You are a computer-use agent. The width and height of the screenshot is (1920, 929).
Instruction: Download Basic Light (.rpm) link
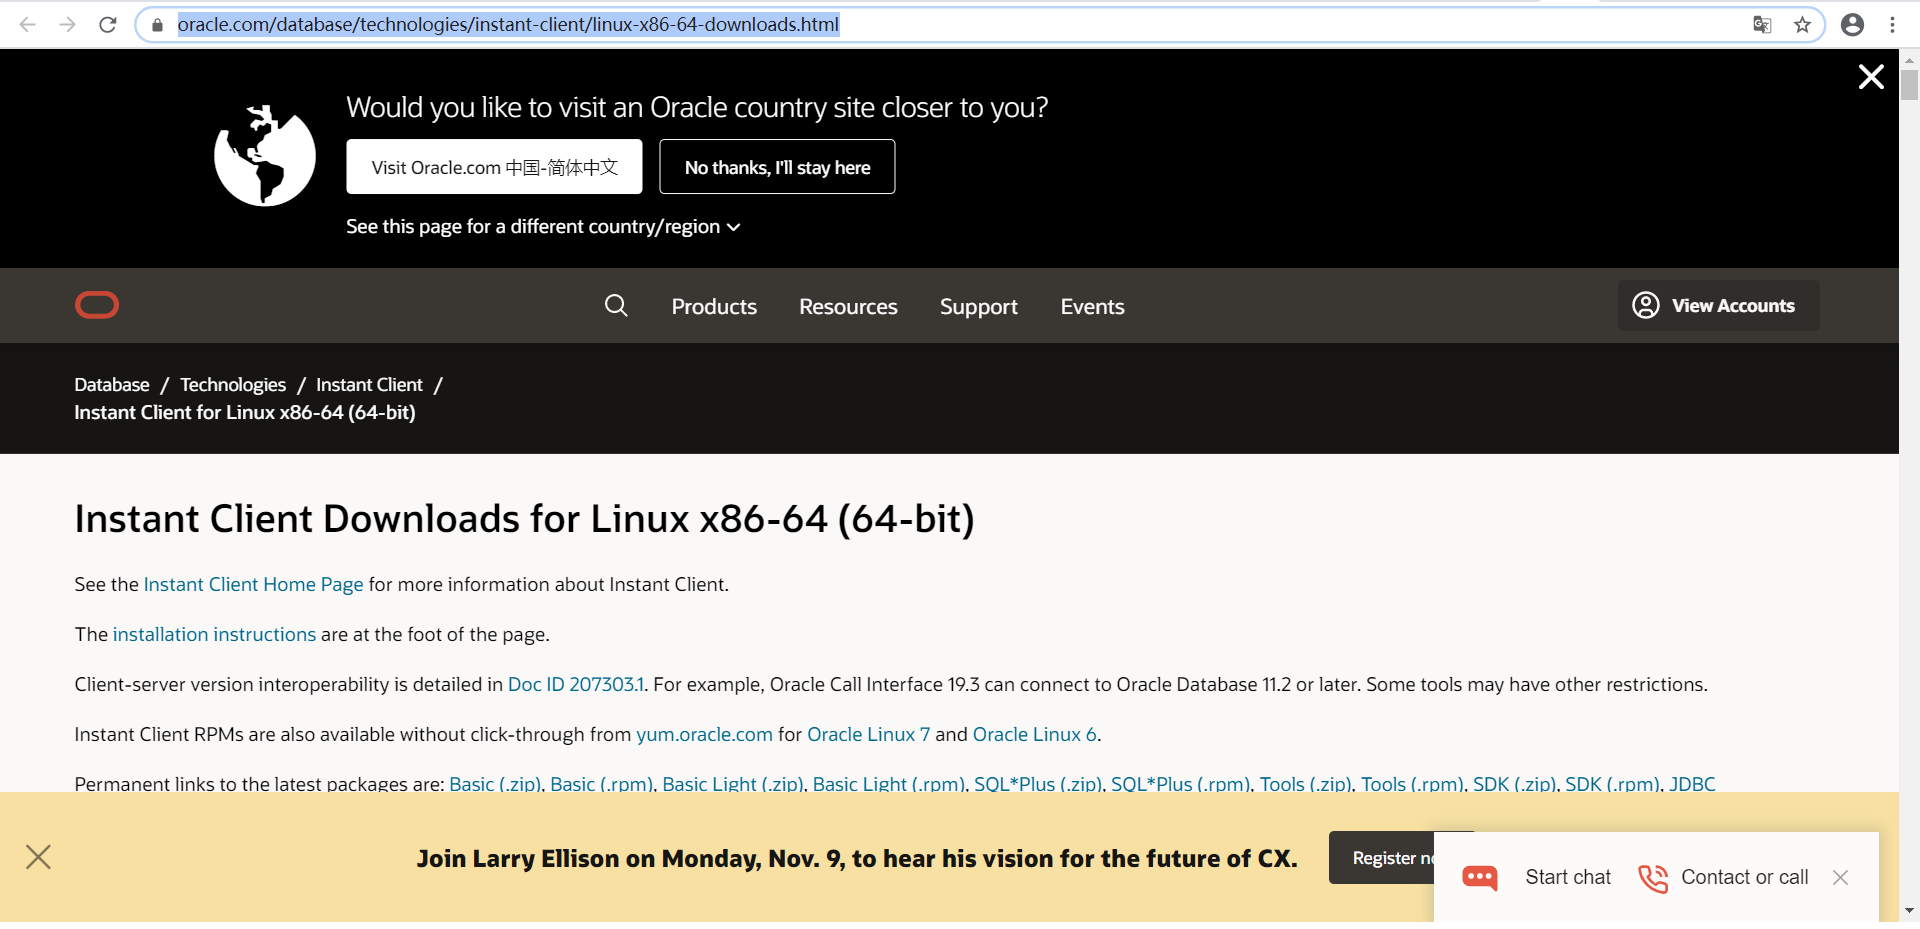coord(888,783)
